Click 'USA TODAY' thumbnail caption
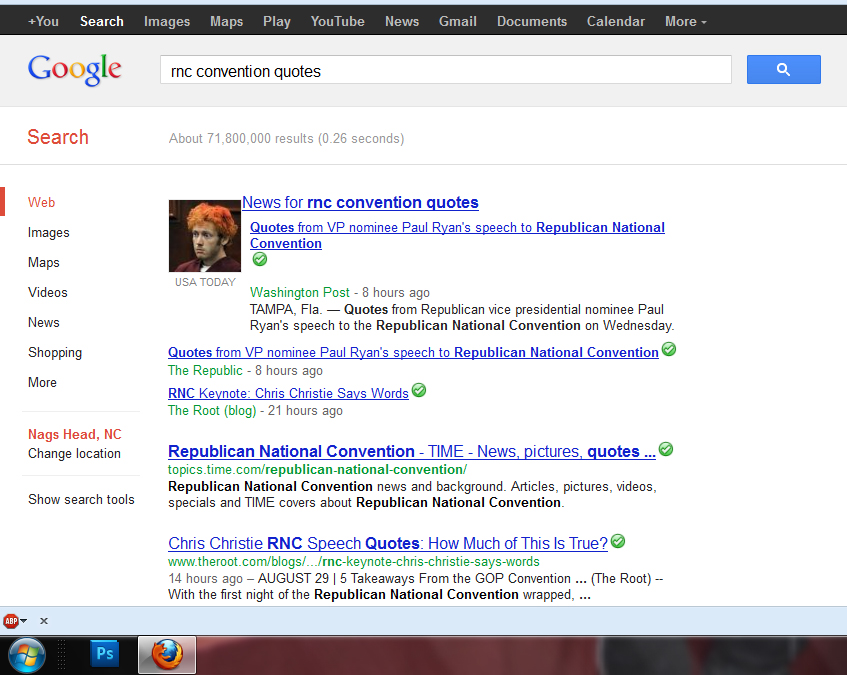847x675 pixels. tap(205, 282)
